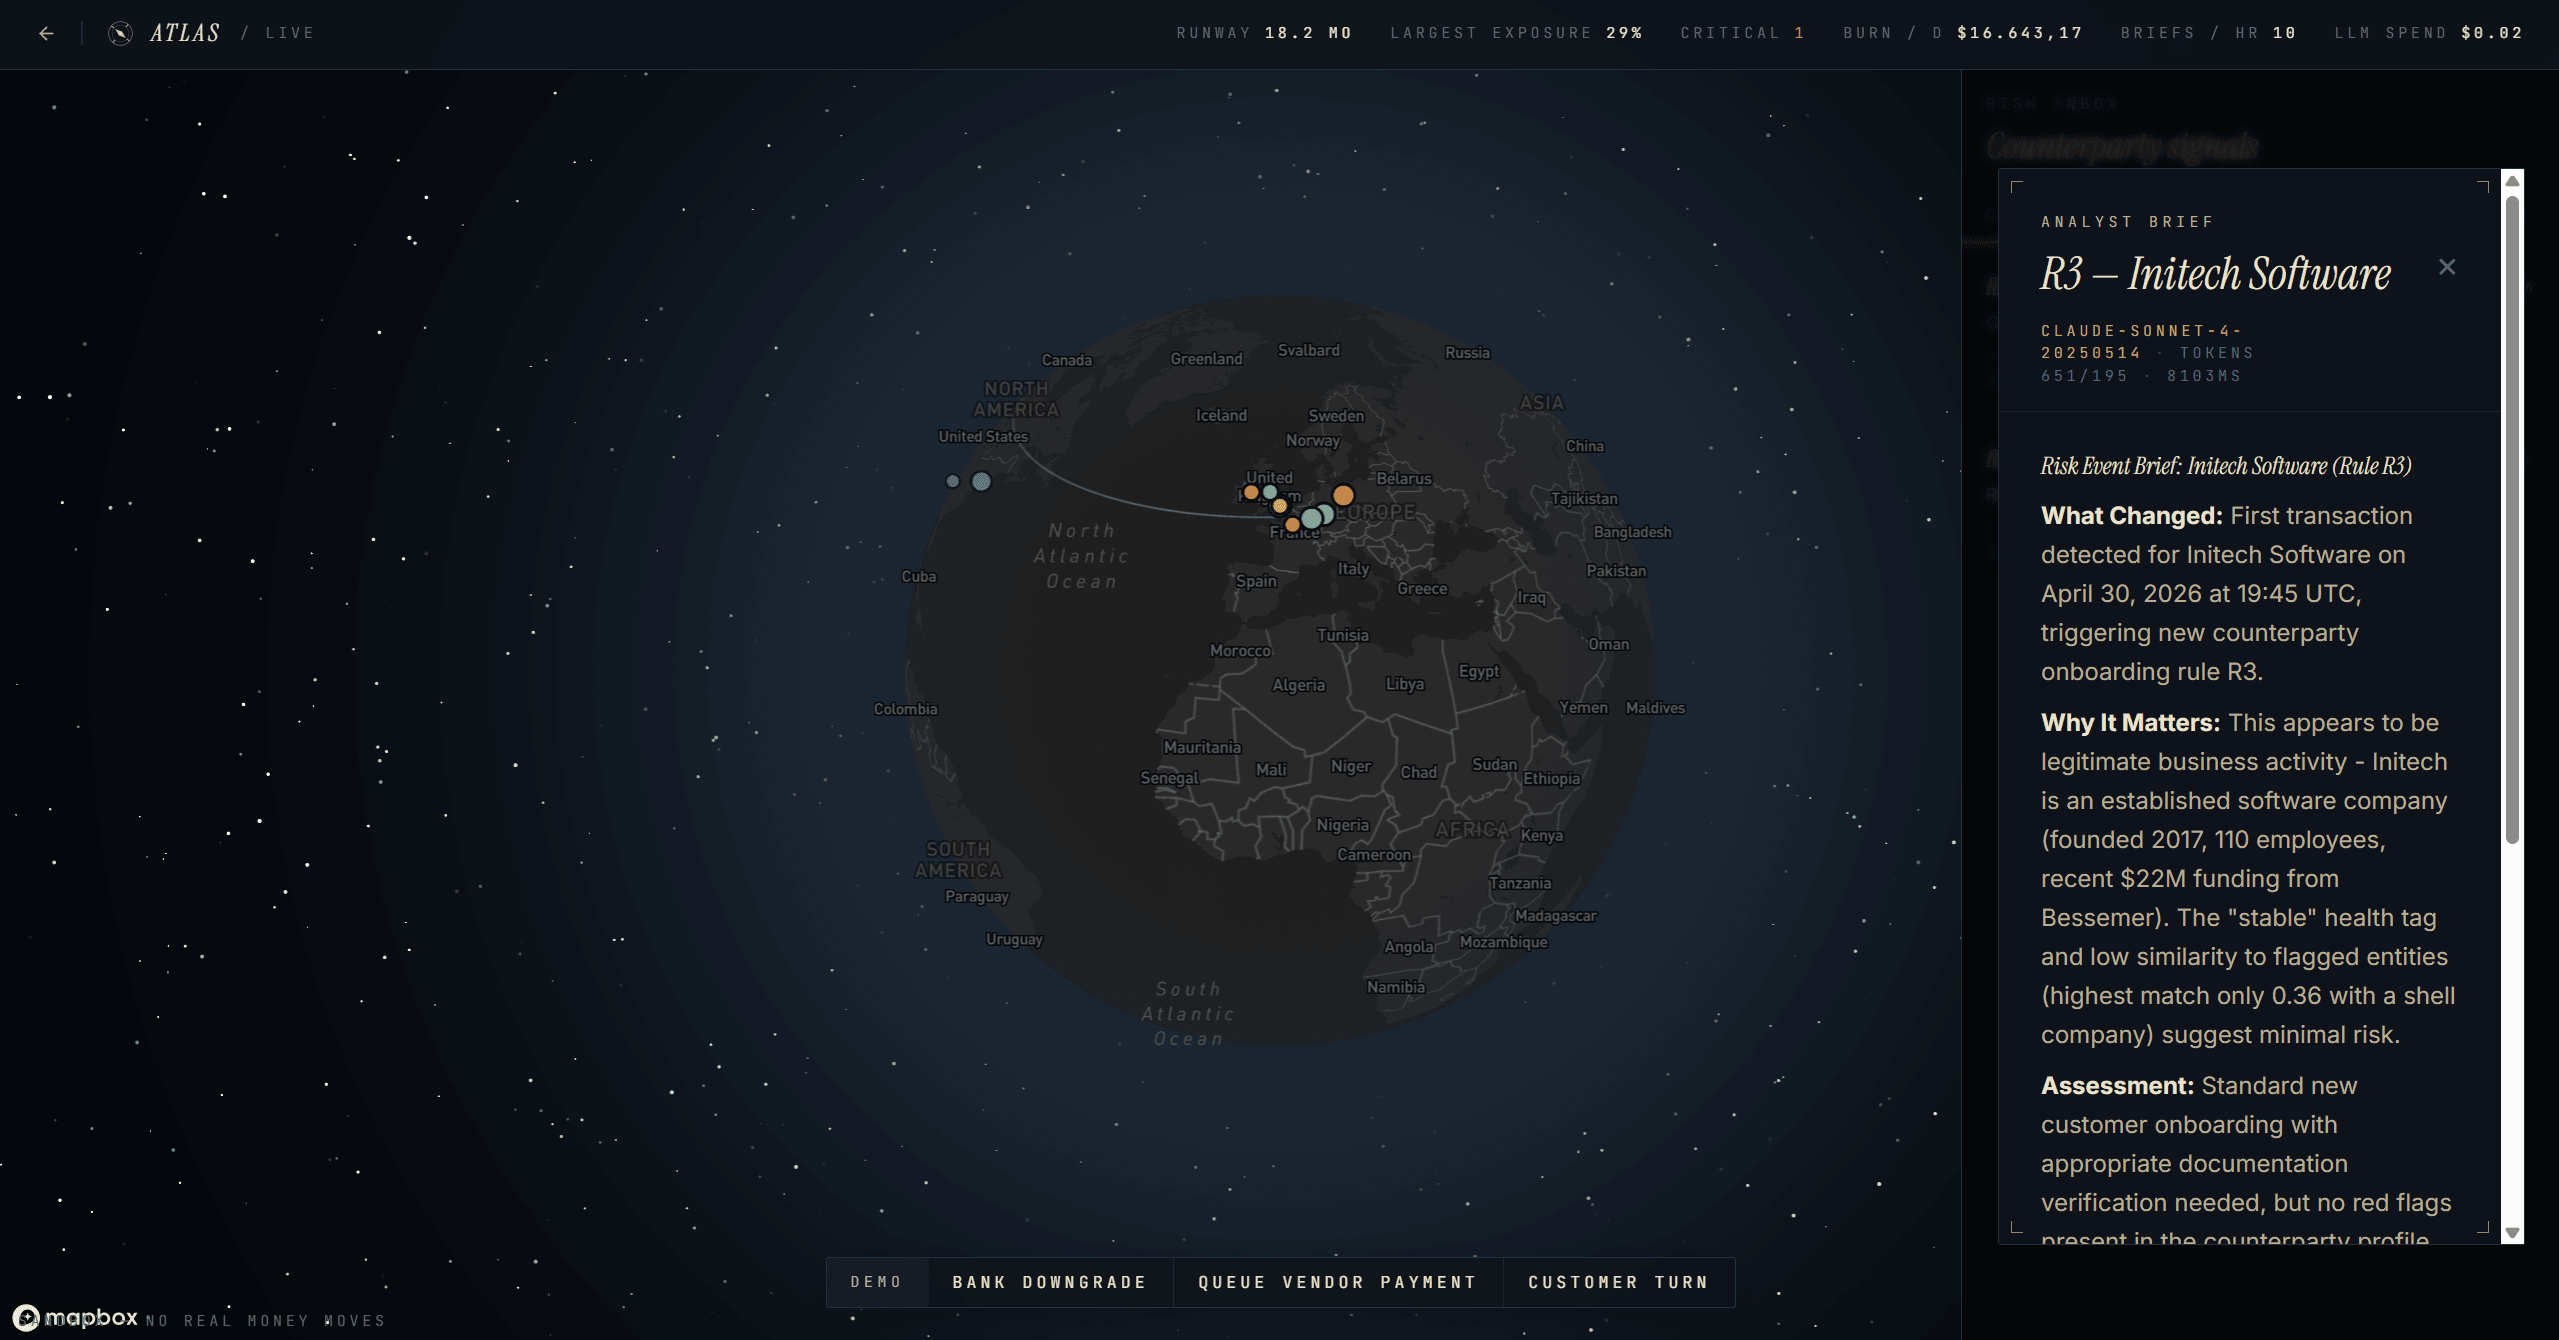Viewport: 2559px width, 1340px height.
Task: Click the NO REAL MONEY MOVES footer text
Action: click(266, 1321)
